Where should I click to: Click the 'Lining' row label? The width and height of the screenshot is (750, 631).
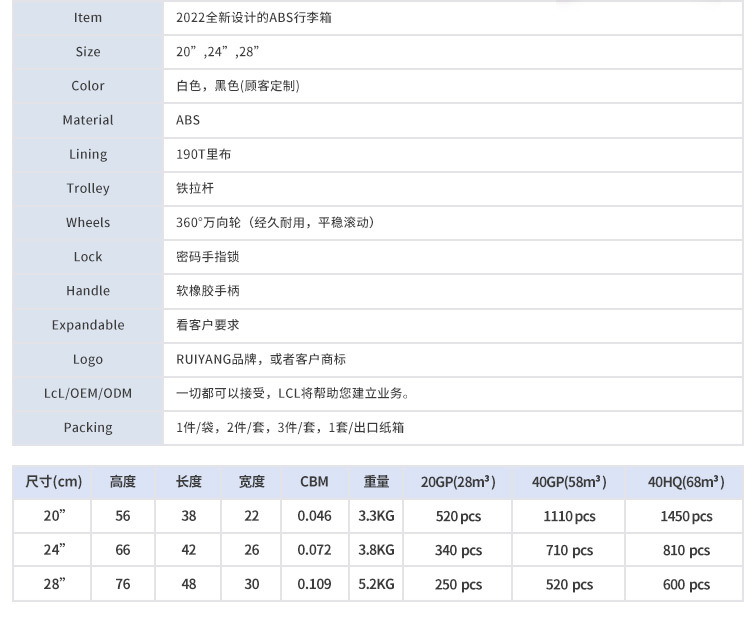click(88, 155)
